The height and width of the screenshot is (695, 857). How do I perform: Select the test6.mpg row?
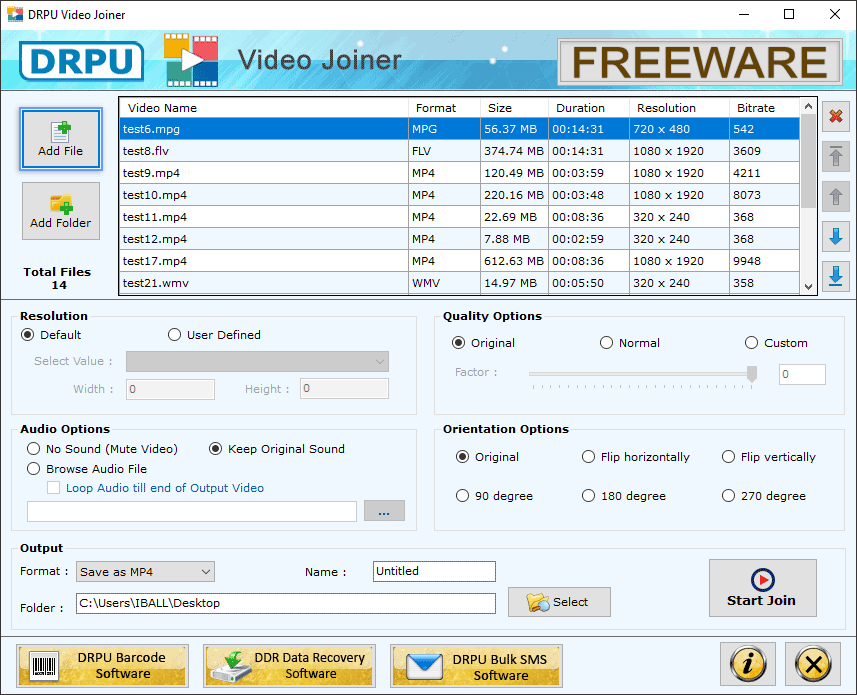[x=460, y=129]
